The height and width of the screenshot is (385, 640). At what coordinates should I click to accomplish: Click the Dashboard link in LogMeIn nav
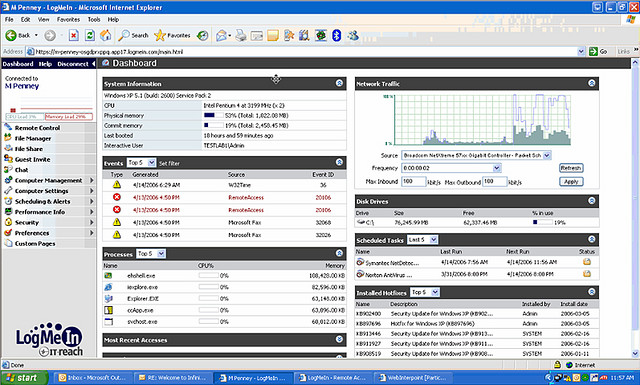coord(18,64)
